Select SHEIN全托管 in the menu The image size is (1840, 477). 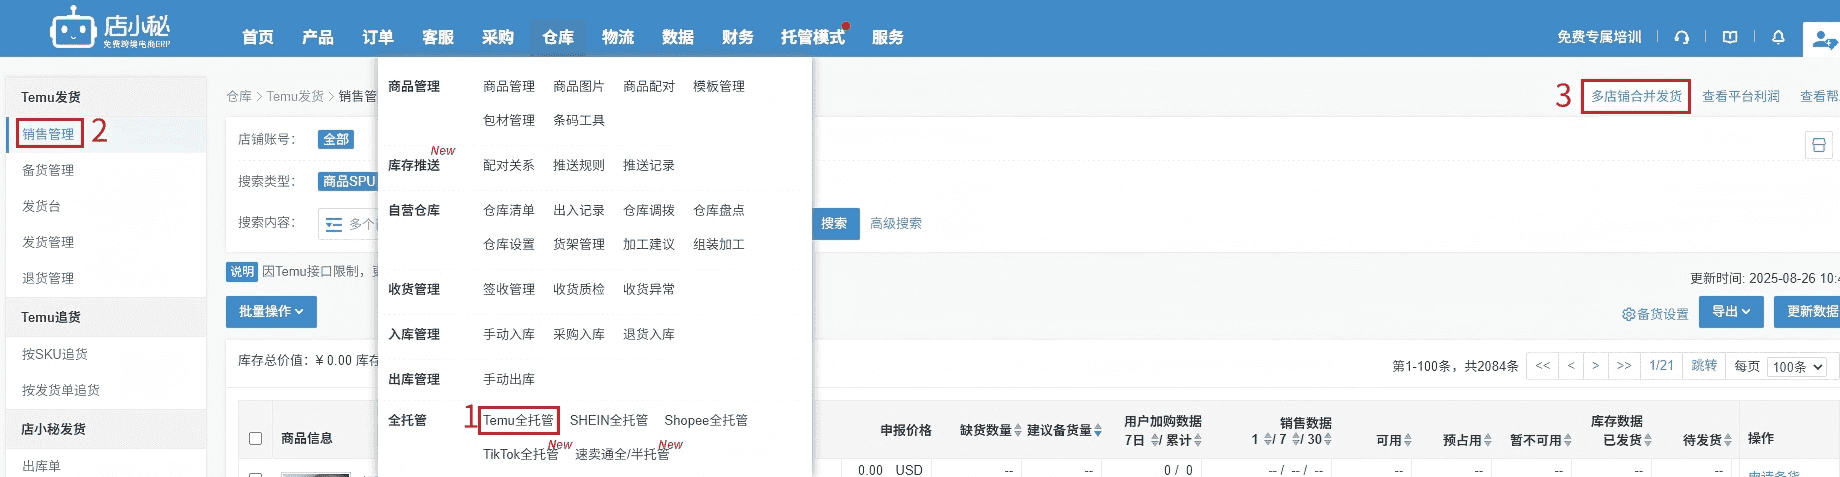pos(609,420)
